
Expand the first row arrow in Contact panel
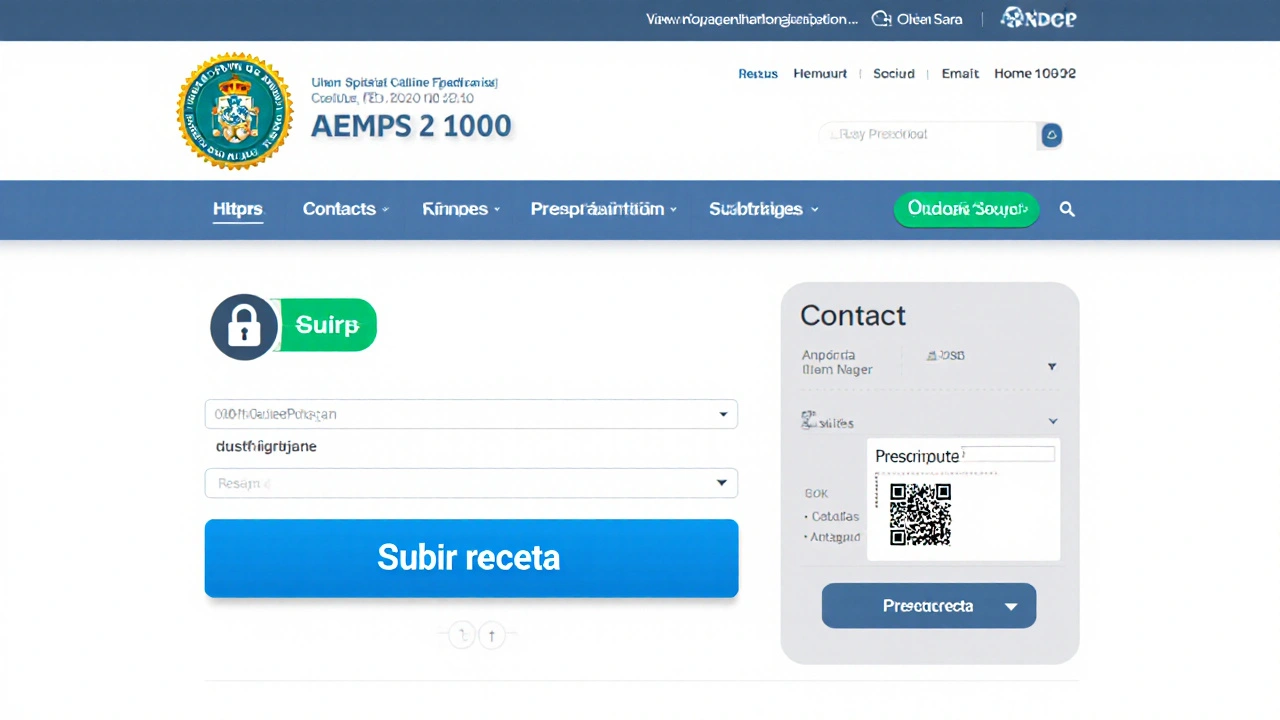(x=1051, y=367)
